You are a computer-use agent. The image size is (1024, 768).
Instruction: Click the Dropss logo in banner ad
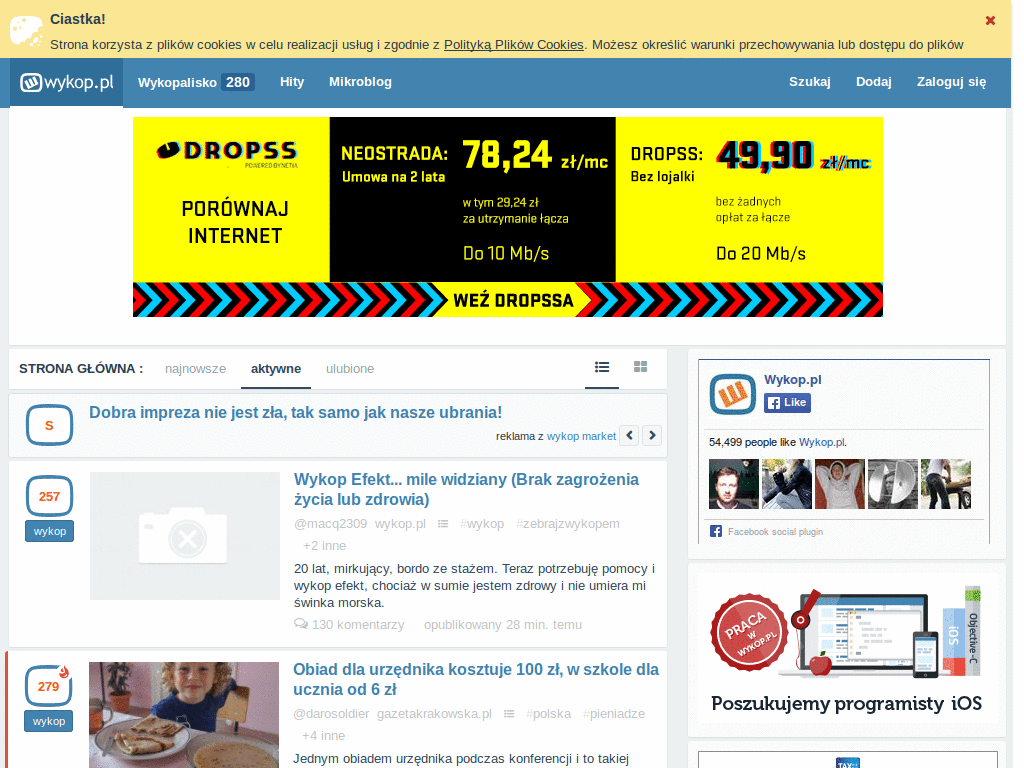pyautogui.click(x=227, y=152)
